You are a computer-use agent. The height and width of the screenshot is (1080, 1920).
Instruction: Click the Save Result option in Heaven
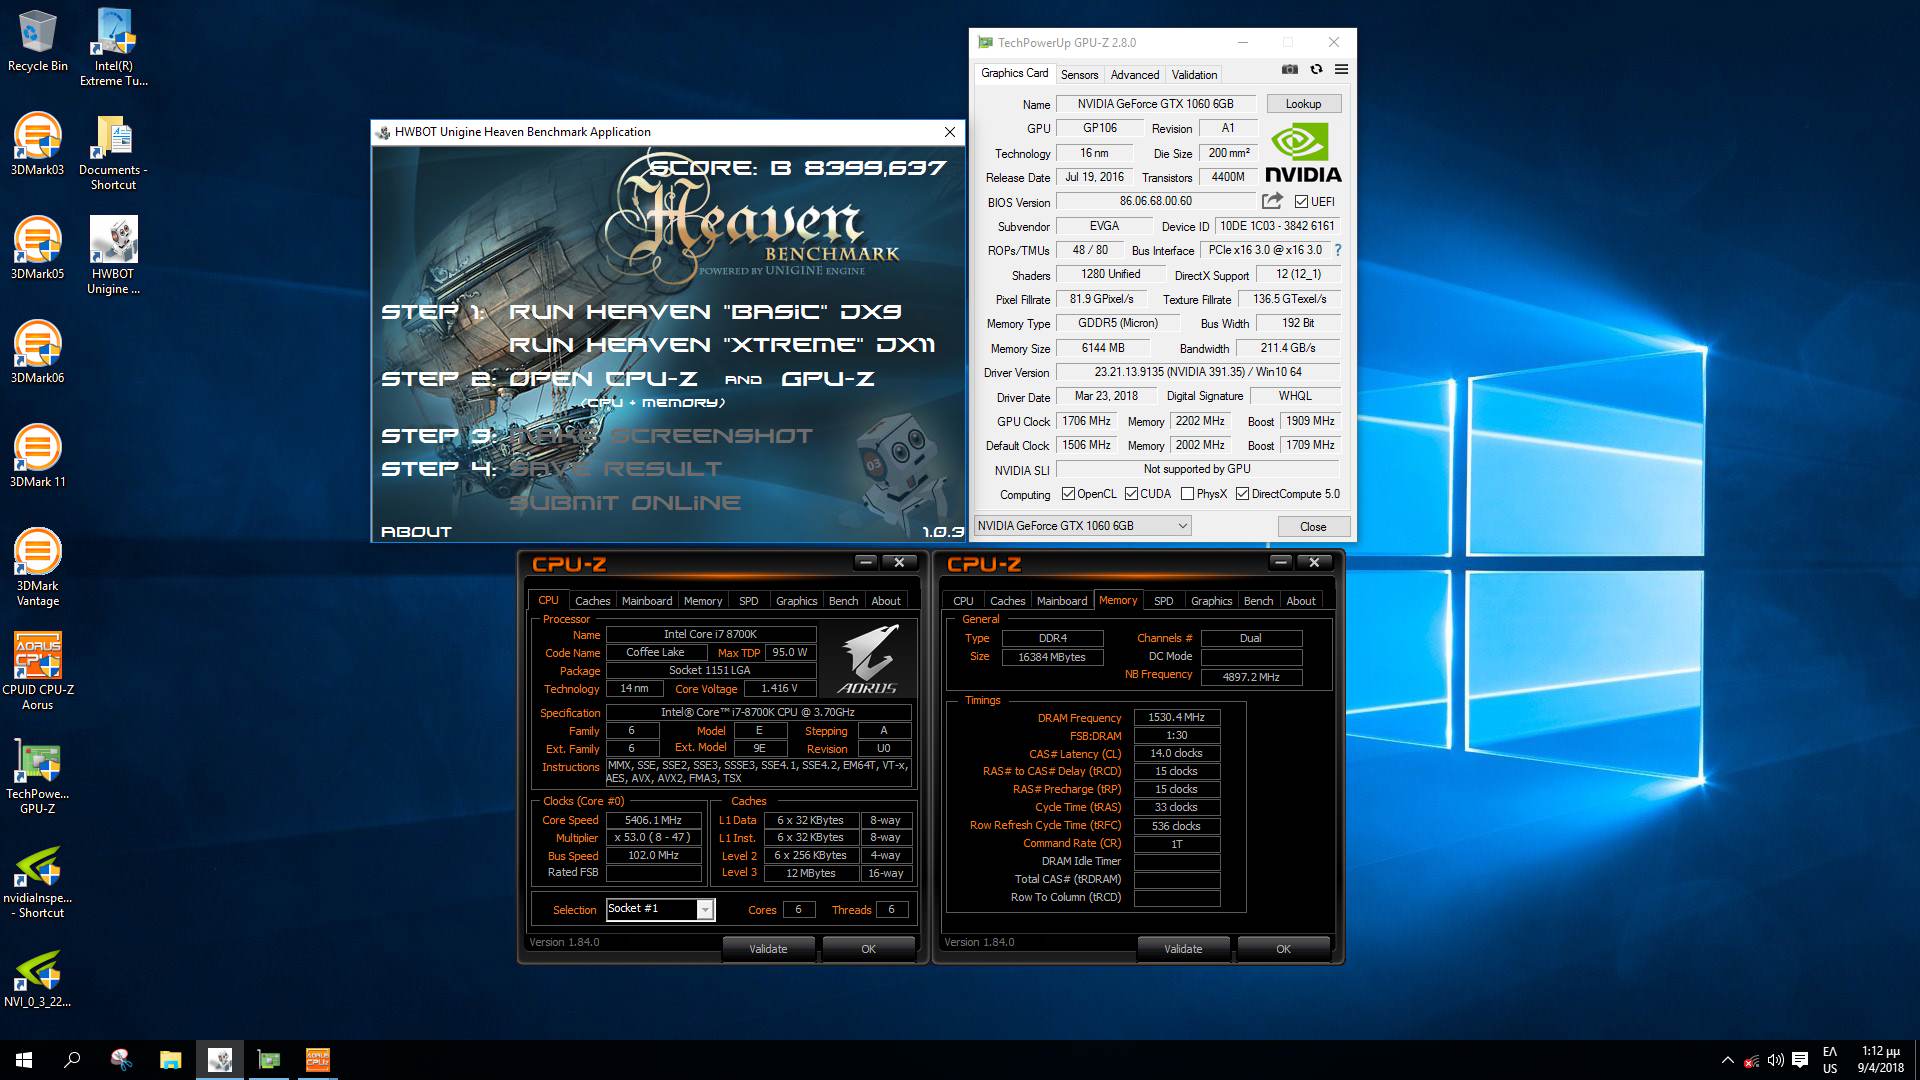[x=616, y=469]
